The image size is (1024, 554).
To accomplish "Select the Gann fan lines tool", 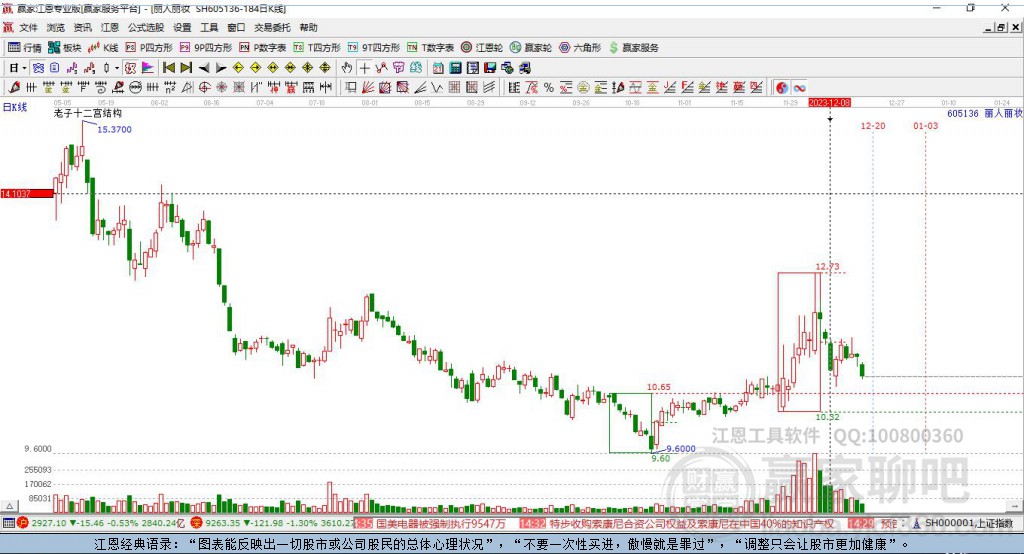I will (368, 88).
